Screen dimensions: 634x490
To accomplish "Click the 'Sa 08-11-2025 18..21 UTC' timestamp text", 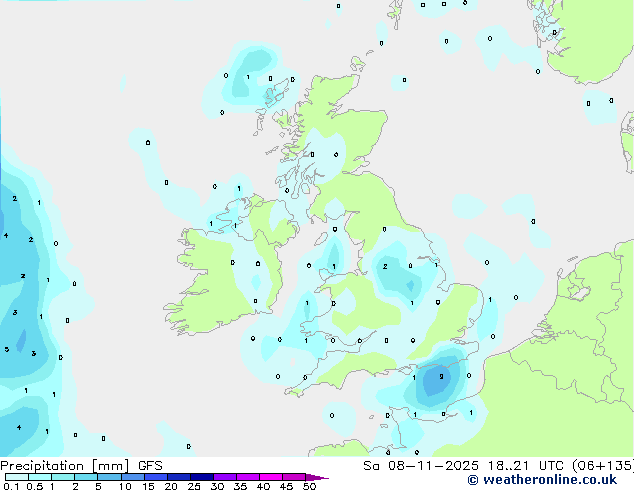I will point(463,466).
